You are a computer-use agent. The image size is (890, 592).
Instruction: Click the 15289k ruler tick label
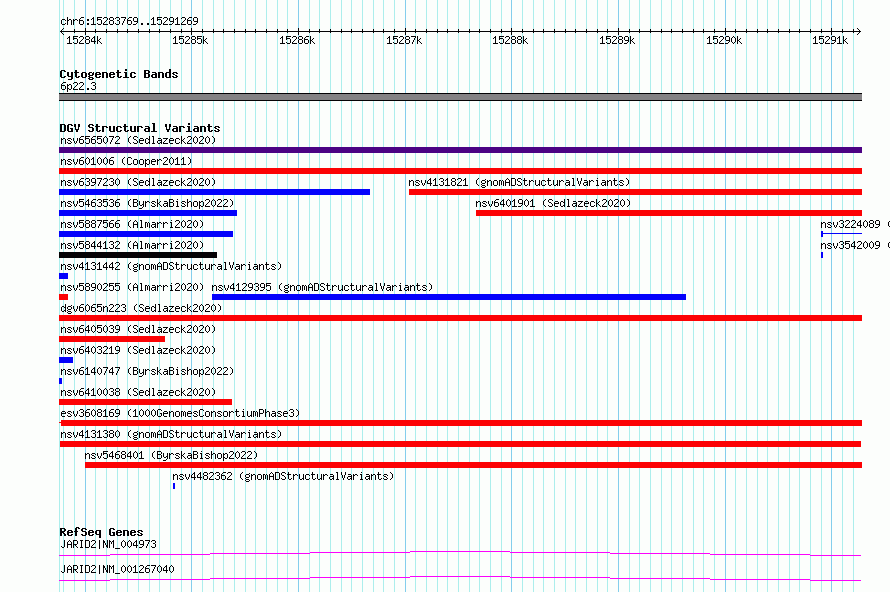[617, 40]
